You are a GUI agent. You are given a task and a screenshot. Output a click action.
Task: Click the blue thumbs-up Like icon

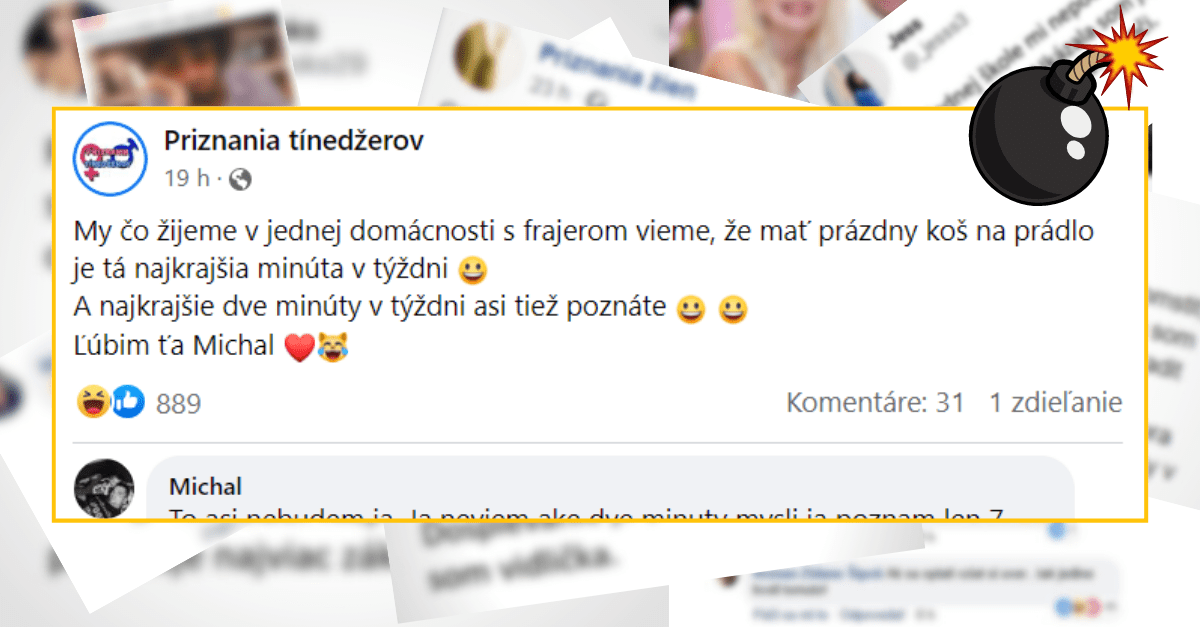coord(128,402)
